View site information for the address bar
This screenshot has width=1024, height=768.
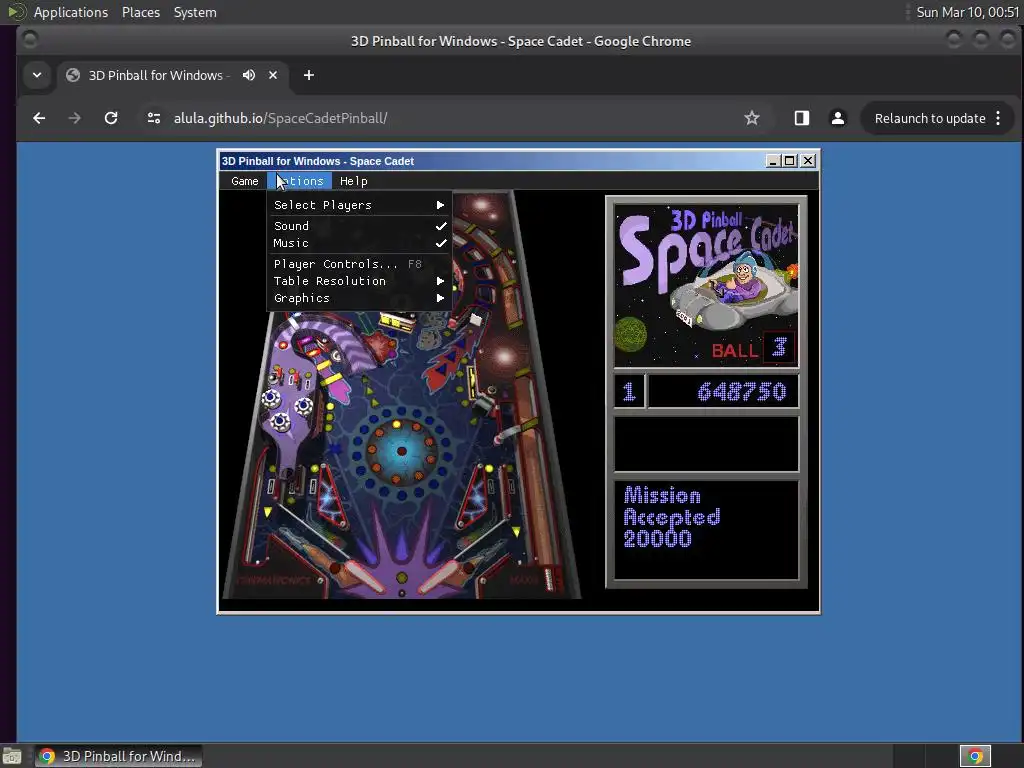click(x=153, y=118)
